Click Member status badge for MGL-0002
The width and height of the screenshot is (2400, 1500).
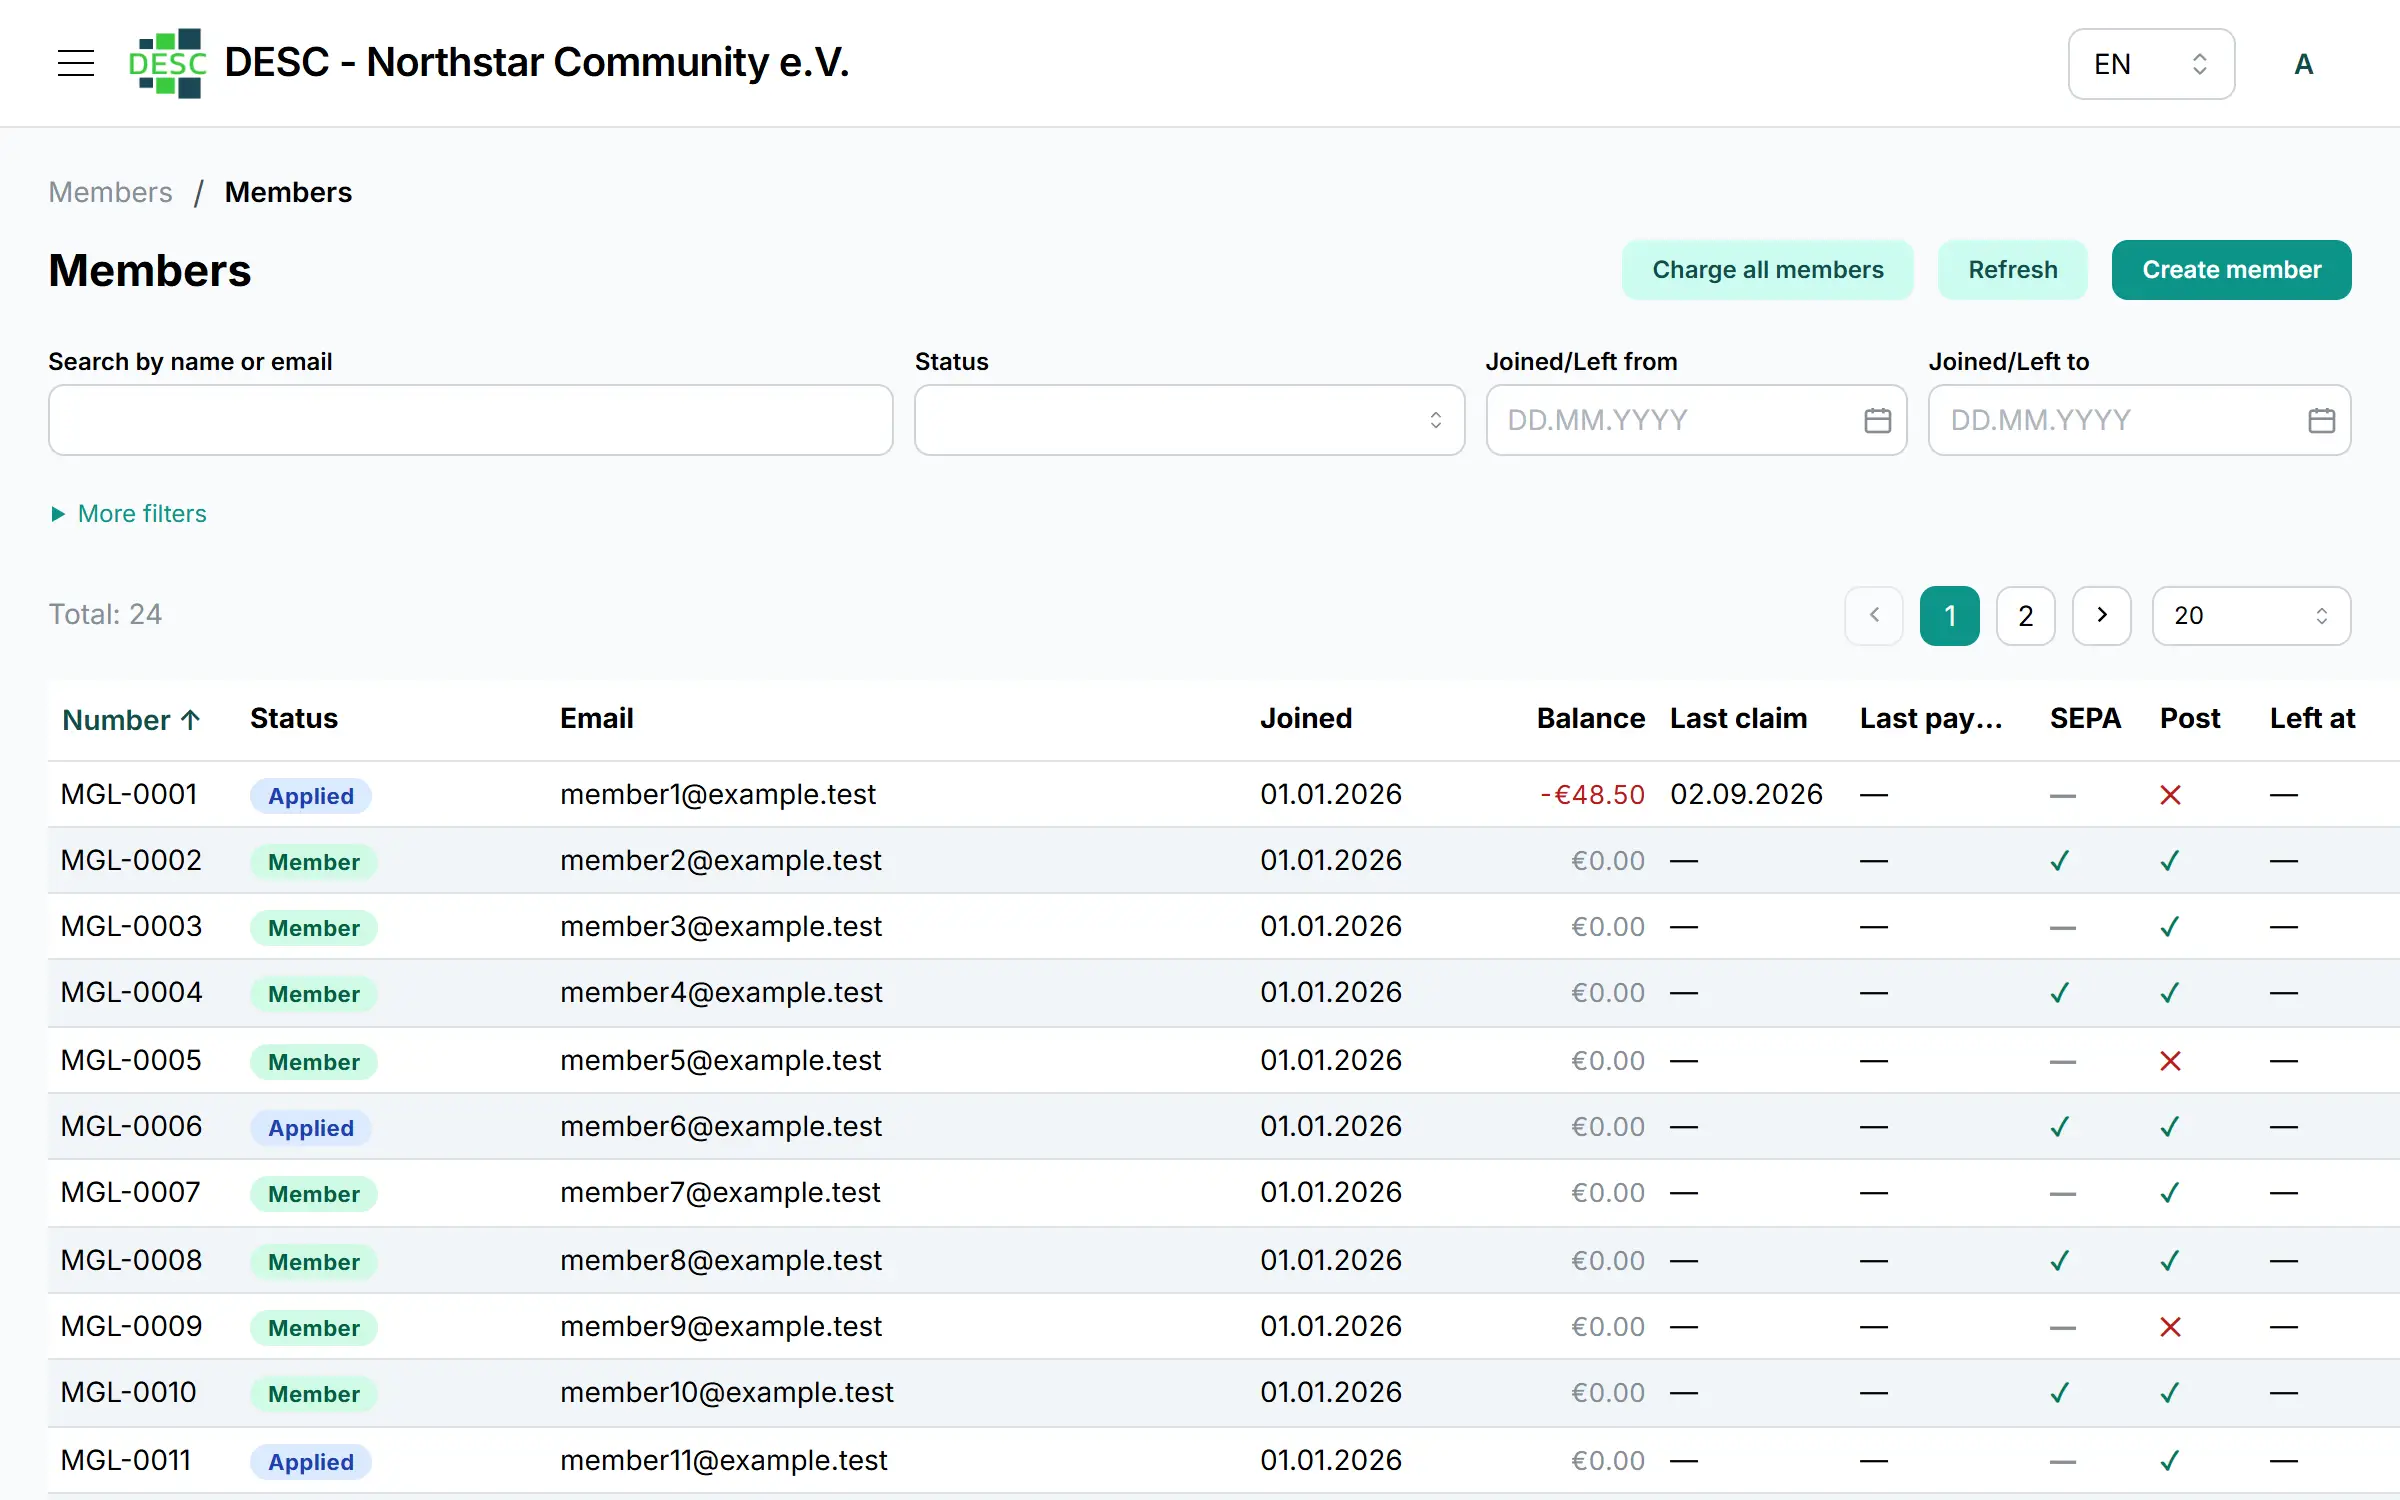pos(314,862)
